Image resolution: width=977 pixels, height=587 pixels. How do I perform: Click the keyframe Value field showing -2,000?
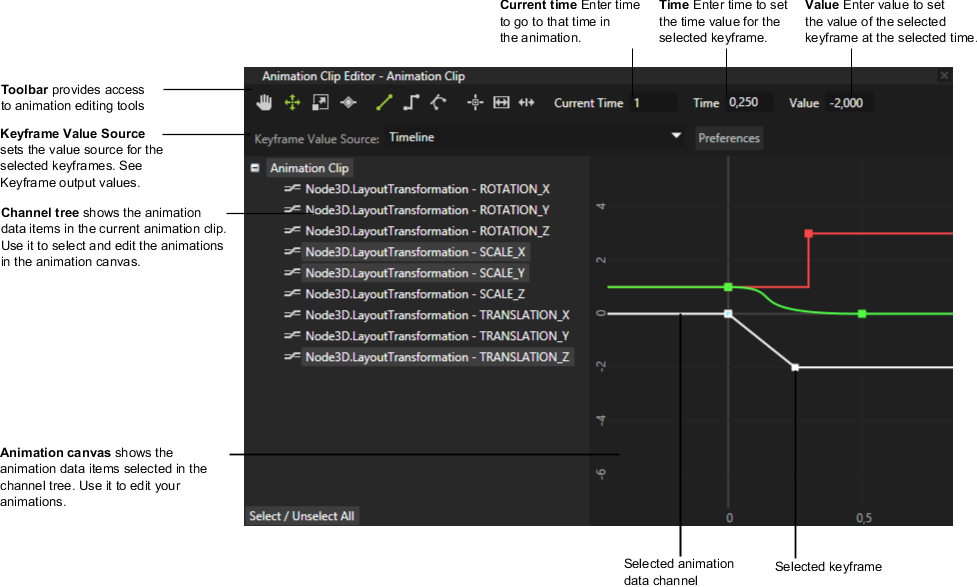pyautogui.click(x=848, y=102)
